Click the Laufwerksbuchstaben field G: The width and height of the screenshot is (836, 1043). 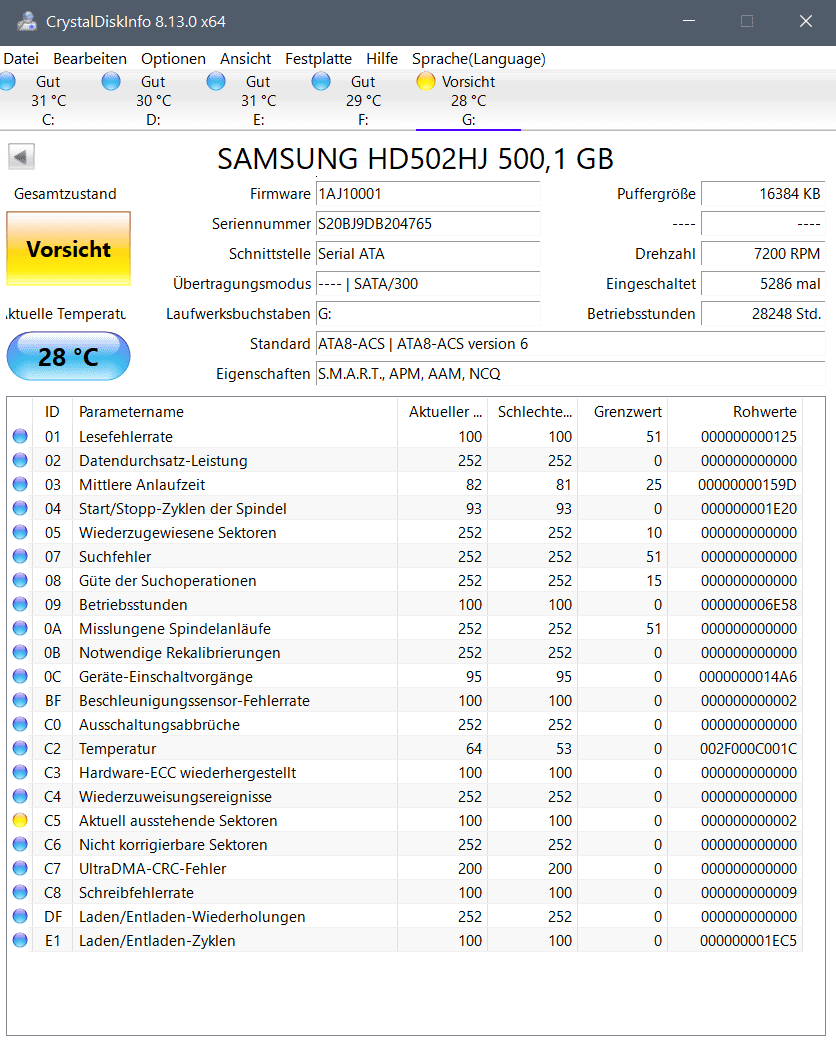click(x=428, y=313)
